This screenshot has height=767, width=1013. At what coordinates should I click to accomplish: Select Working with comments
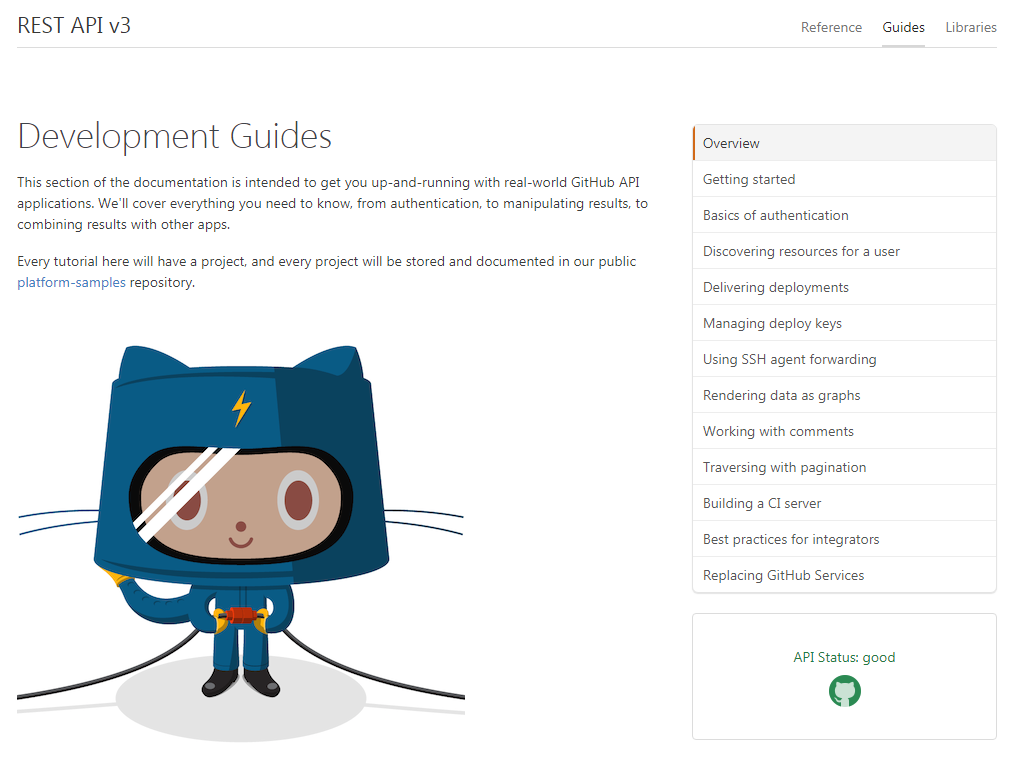point(777,431)
